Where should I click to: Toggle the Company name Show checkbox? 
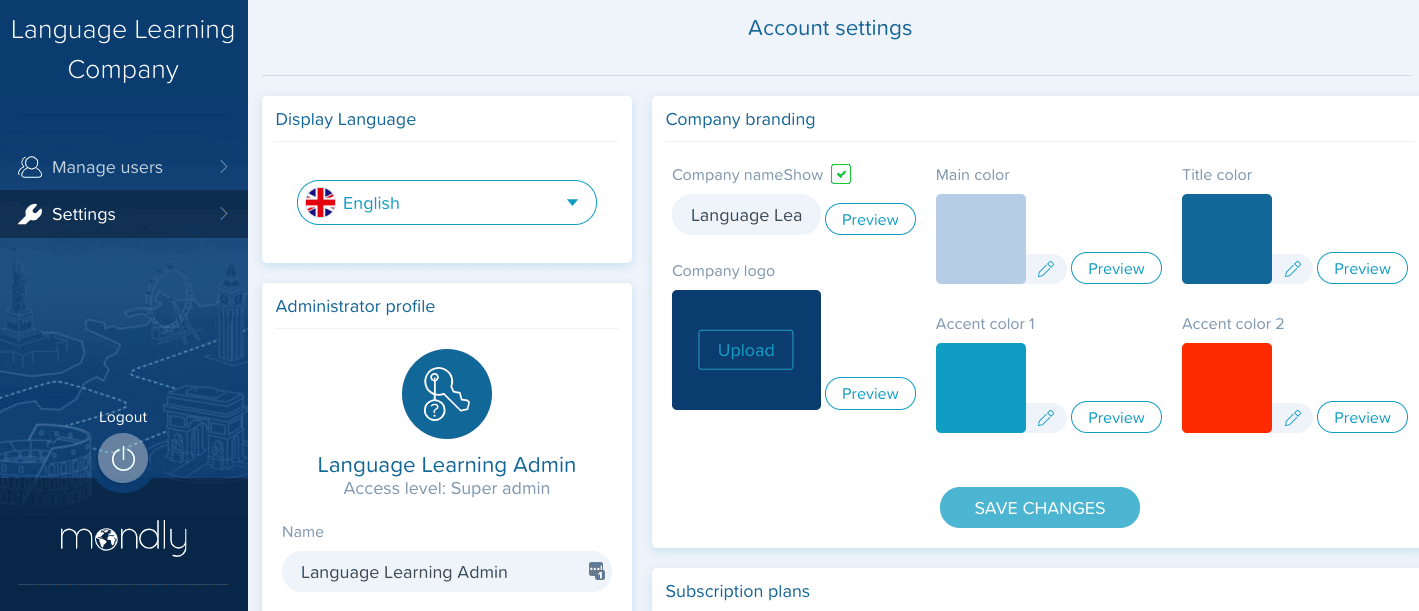pyautogui.click(x=842, y=174)
